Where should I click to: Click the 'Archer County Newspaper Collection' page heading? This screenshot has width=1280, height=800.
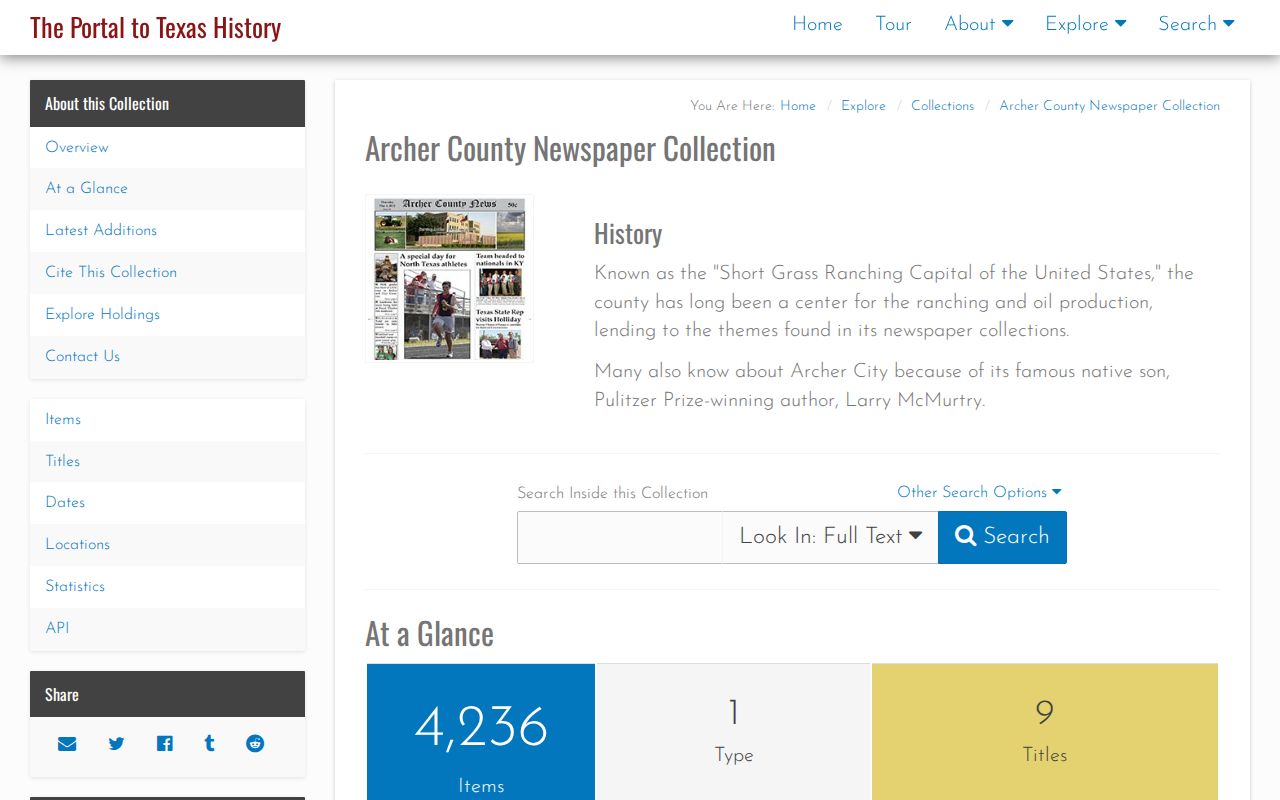570,149
